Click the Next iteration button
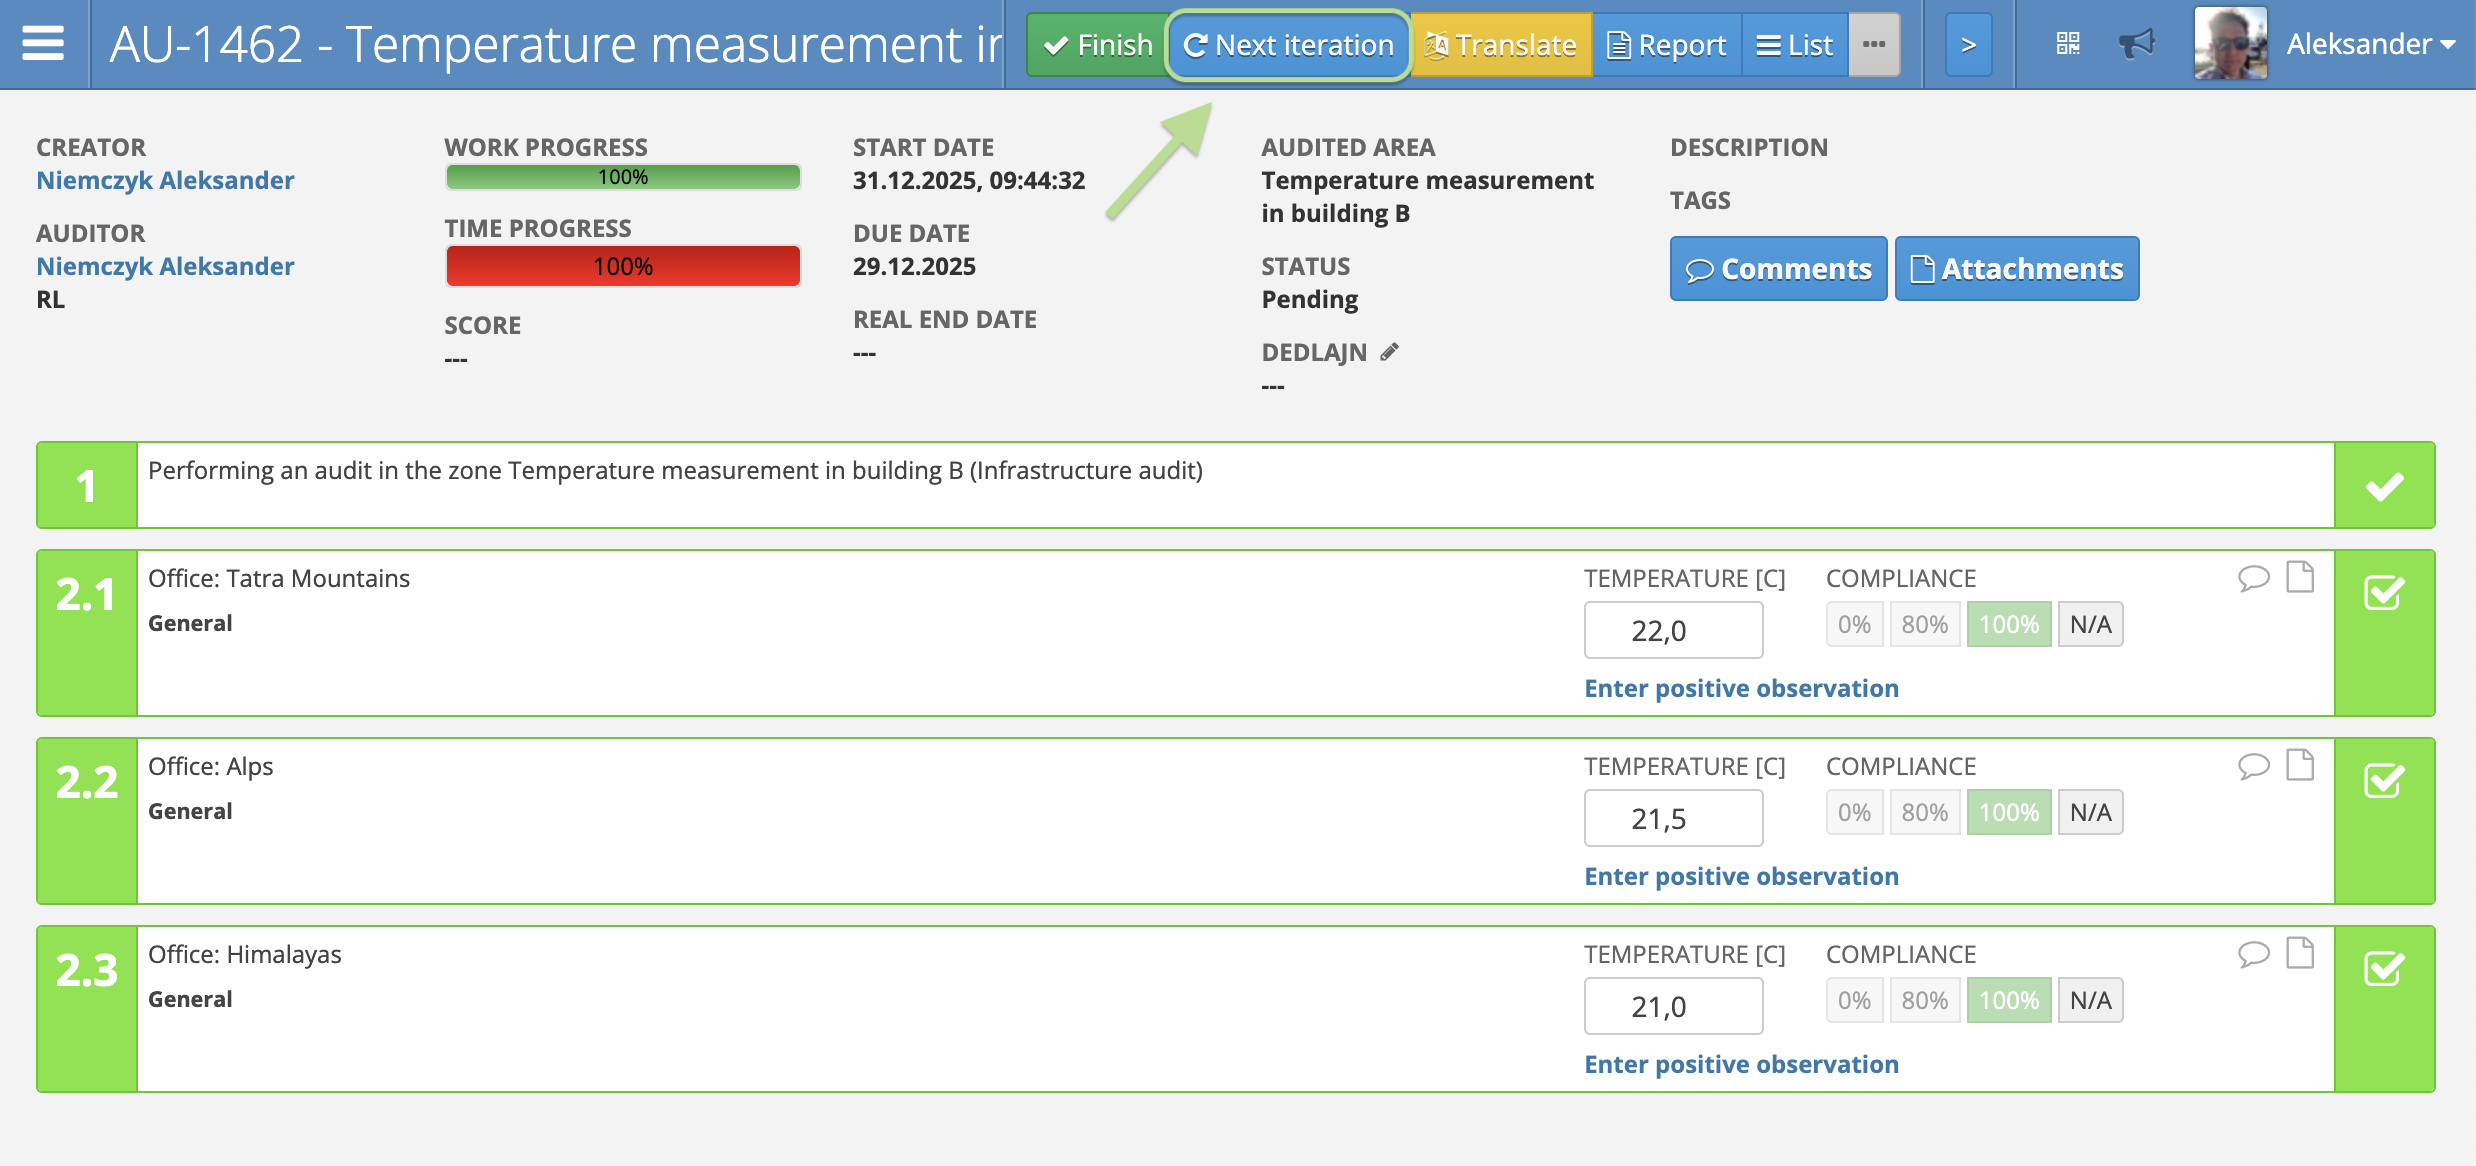2476x1166 pixels. 1289,44
